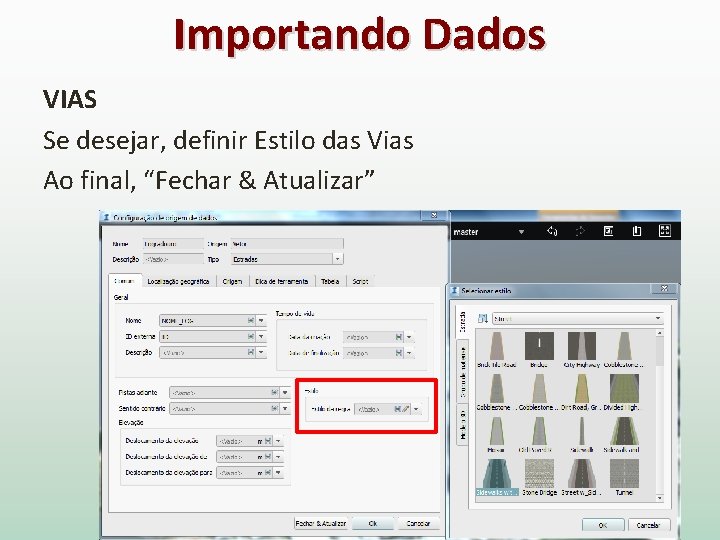Open the master proposal dropdown

[x=521, y=232]
